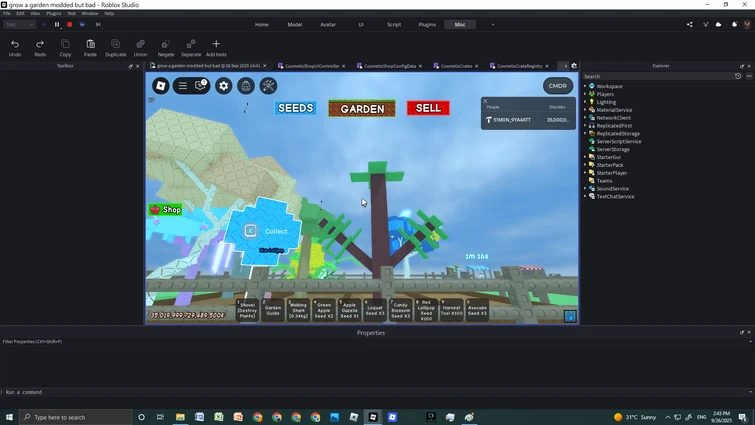Screen dimensions: 755x425
Task: Open the Roblox menu icon in viewport
Action: 161,86
